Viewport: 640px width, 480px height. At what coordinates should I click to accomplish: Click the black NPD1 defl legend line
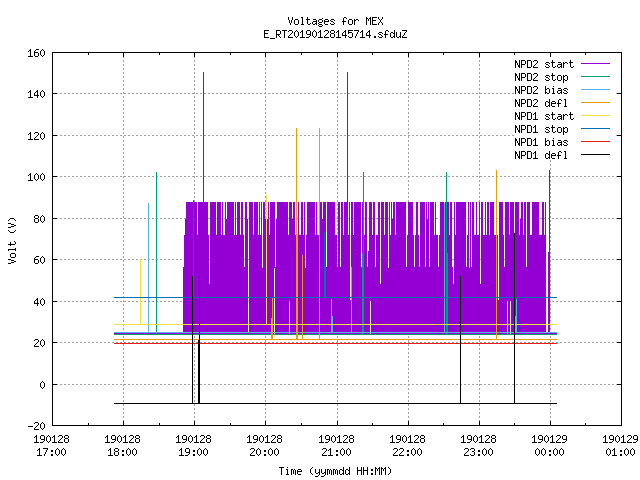point(595,155)
